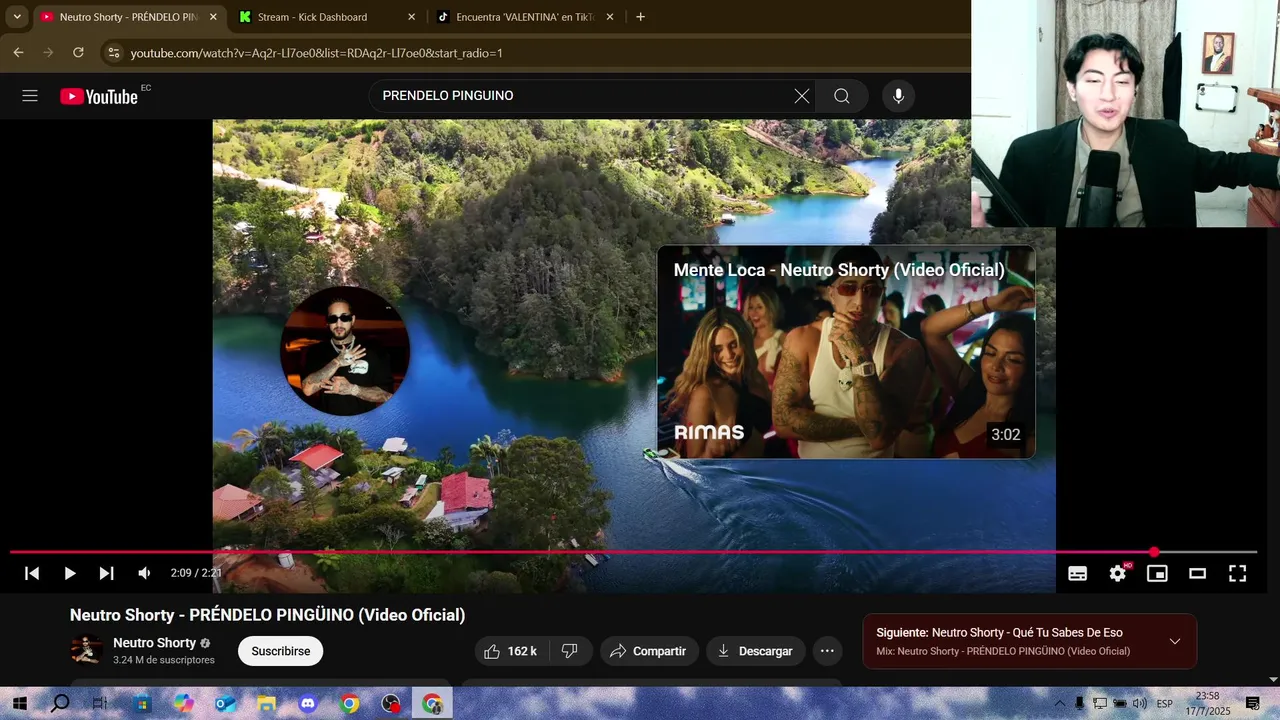1280x720 pixels.
Task: Open more actions three-dot menu
Action: (x=827, y=651)
